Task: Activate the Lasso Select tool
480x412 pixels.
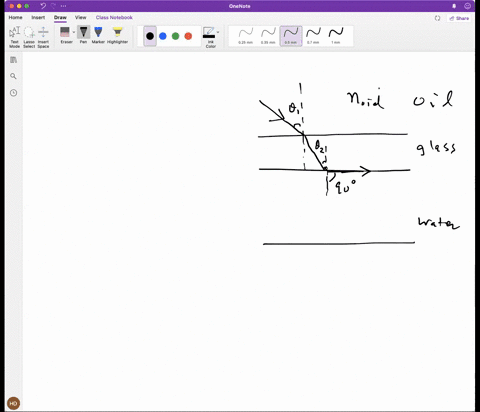Action: (x=29, y=37)
